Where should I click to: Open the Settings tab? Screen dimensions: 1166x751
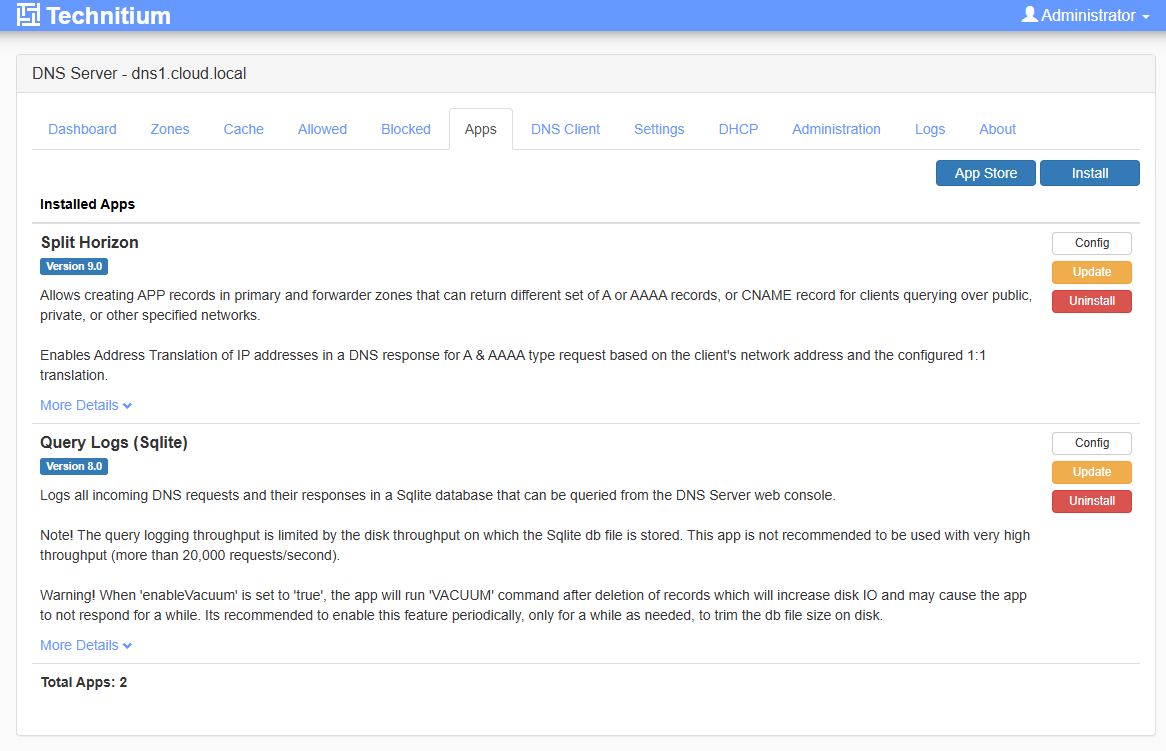[659, 129]
